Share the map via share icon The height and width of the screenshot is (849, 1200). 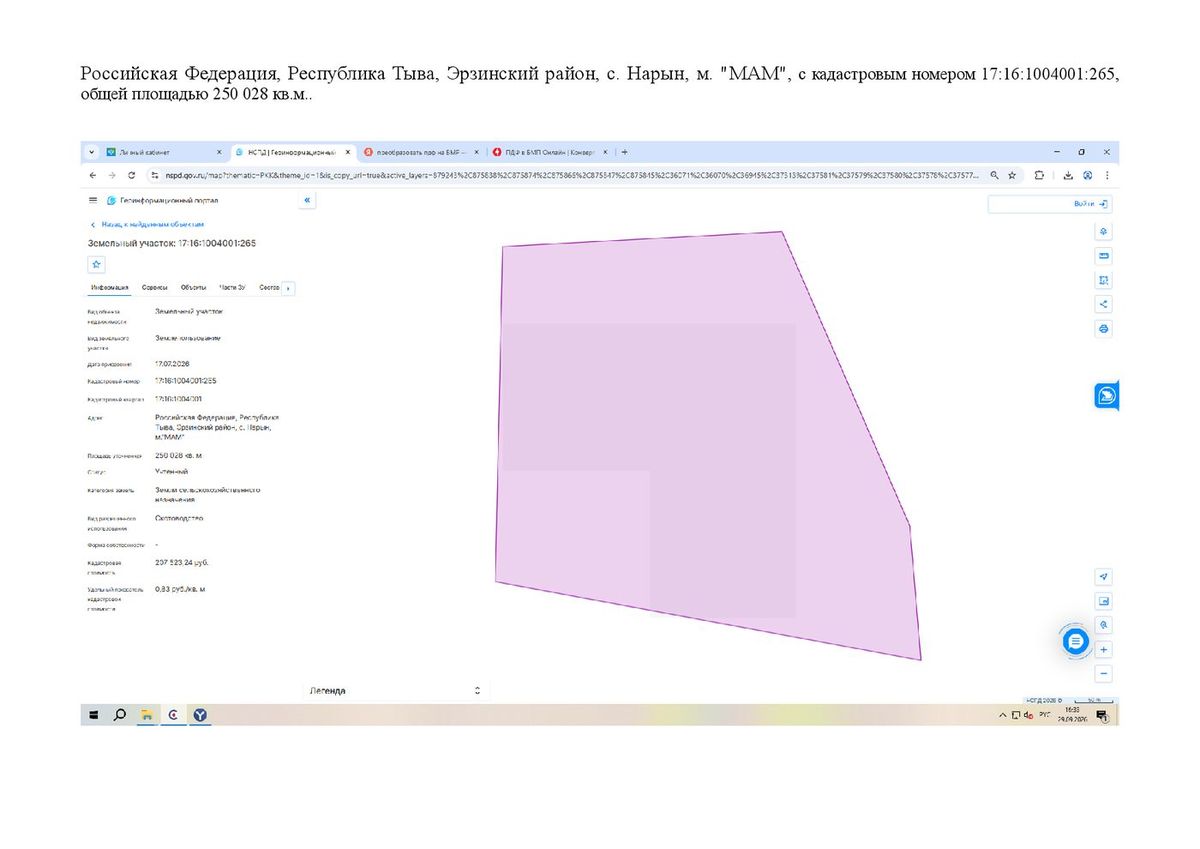pyautogui.click(x=1104, y=304)
